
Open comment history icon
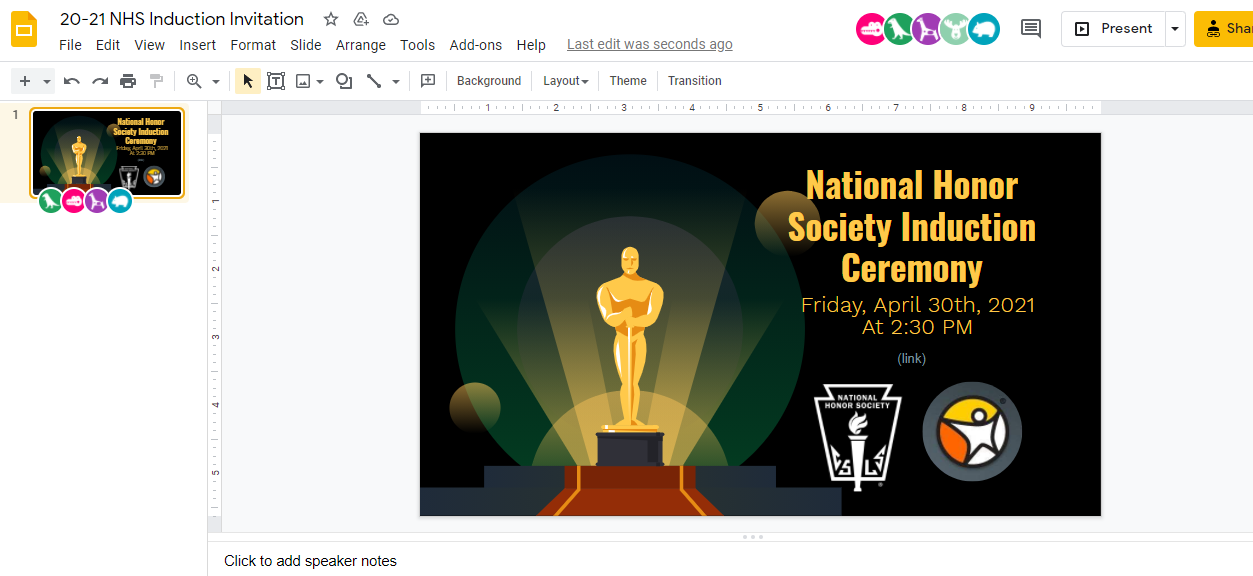click(1031, 28)
